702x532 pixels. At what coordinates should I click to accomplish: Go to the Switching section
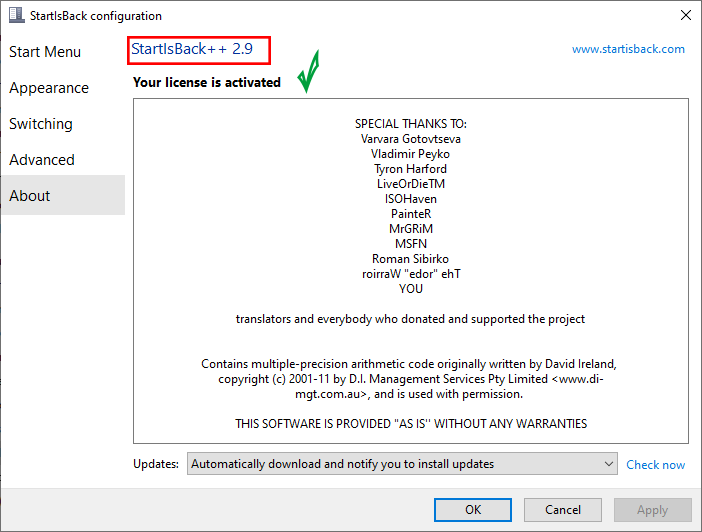41,124
